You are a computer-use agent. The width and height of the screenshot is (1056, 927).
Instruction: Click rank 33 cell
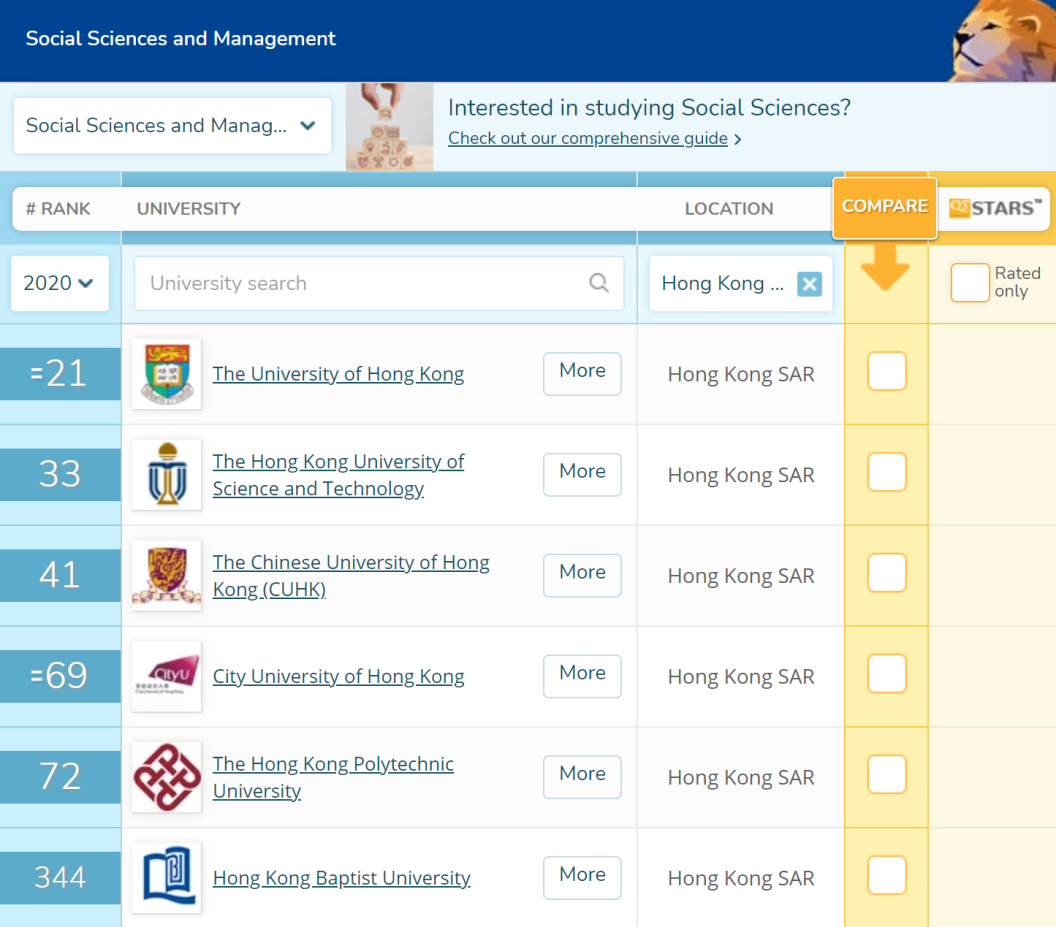coord(60,475)
